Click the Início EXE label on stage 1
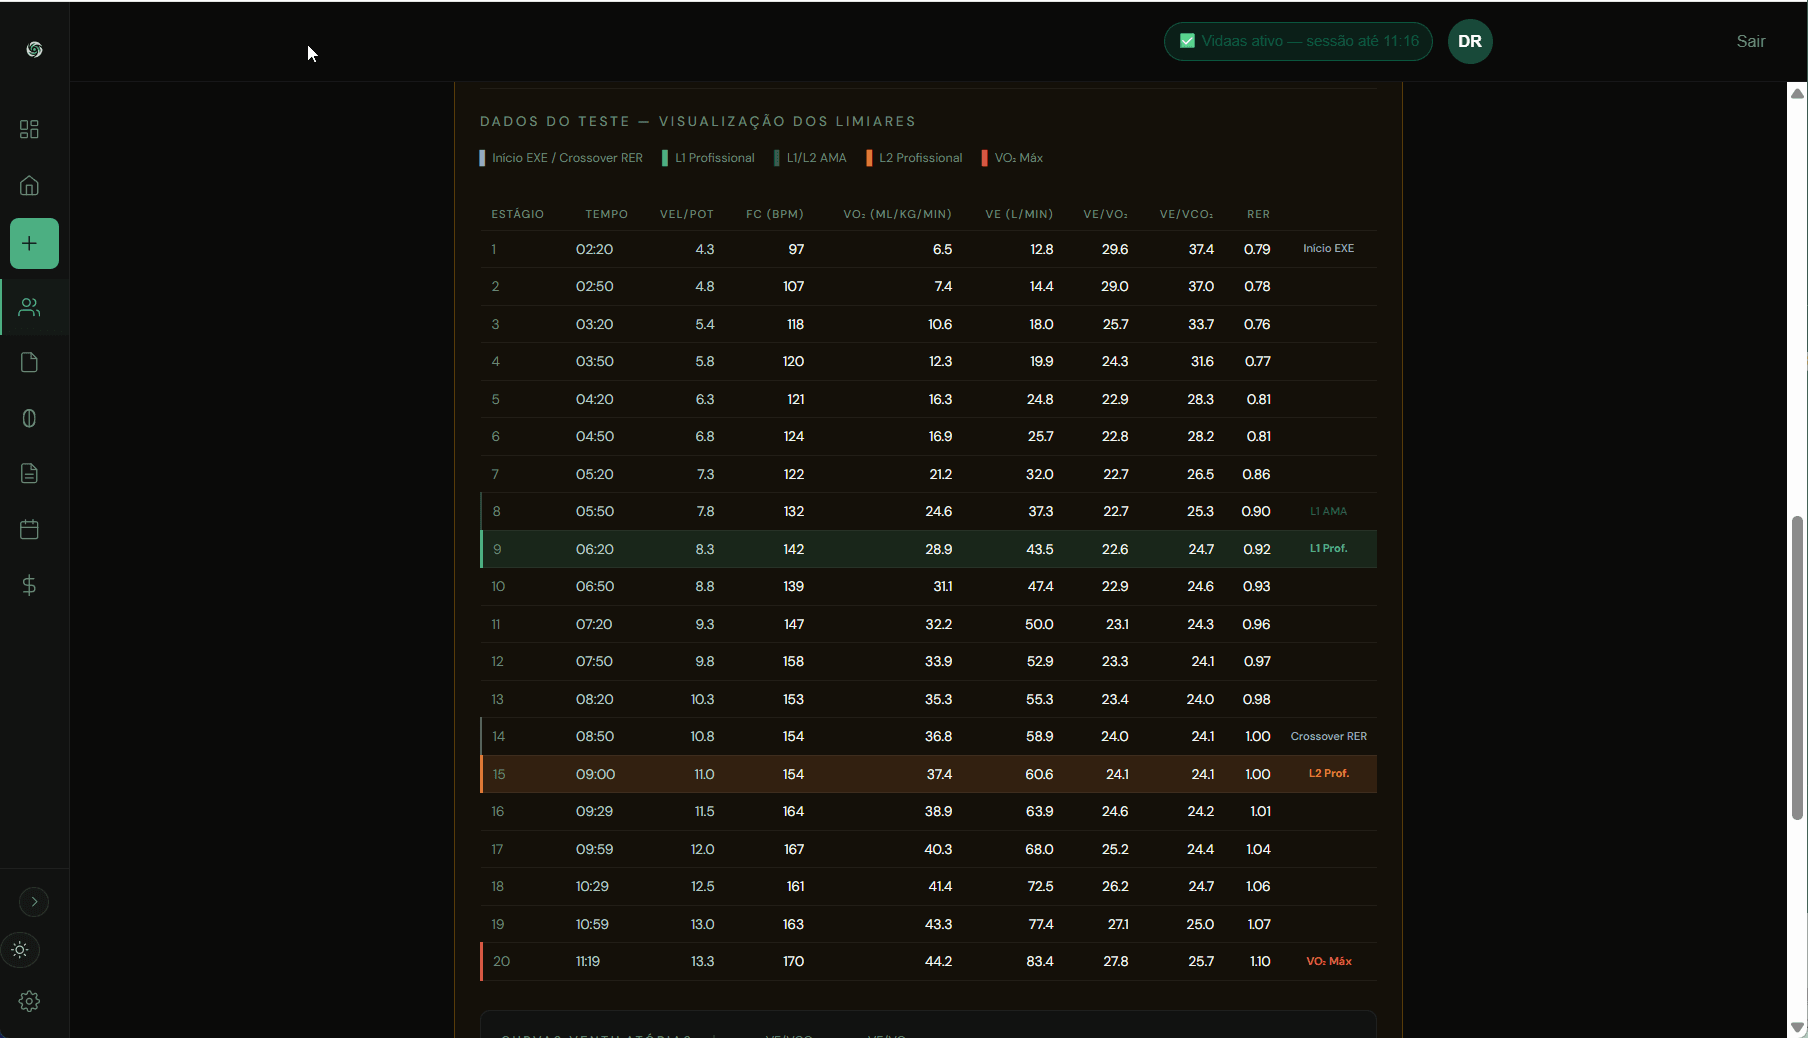Image resolution: width=1808 pixels, height=1038 pixels. pyautogui.click(x=1328, y=248)
